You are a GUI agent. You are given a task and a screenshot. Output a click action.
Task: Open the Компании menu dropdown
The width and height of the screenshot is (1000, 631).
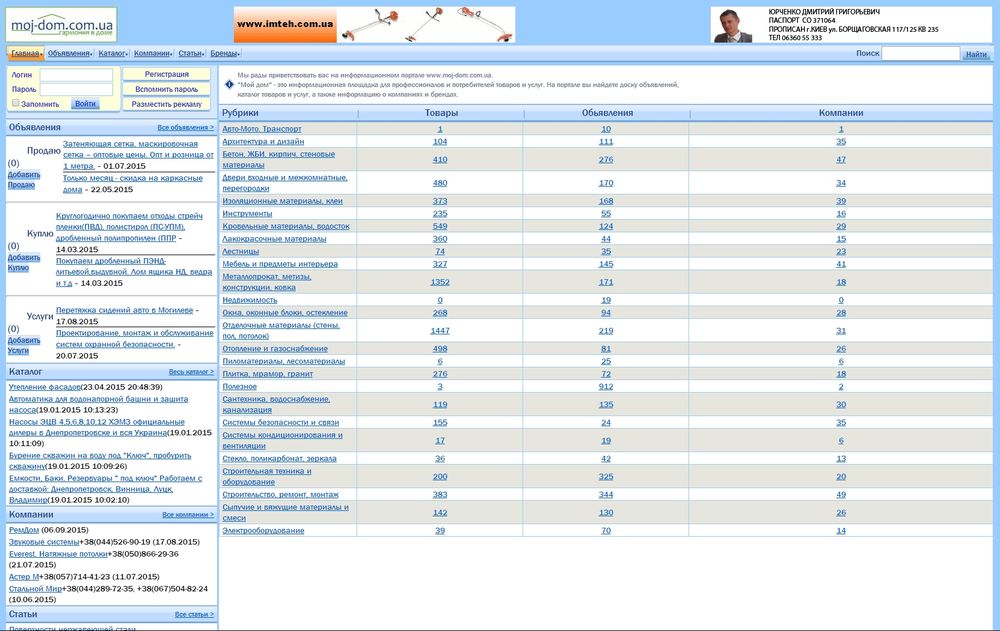pyautogui.click(x=152, y=54)
